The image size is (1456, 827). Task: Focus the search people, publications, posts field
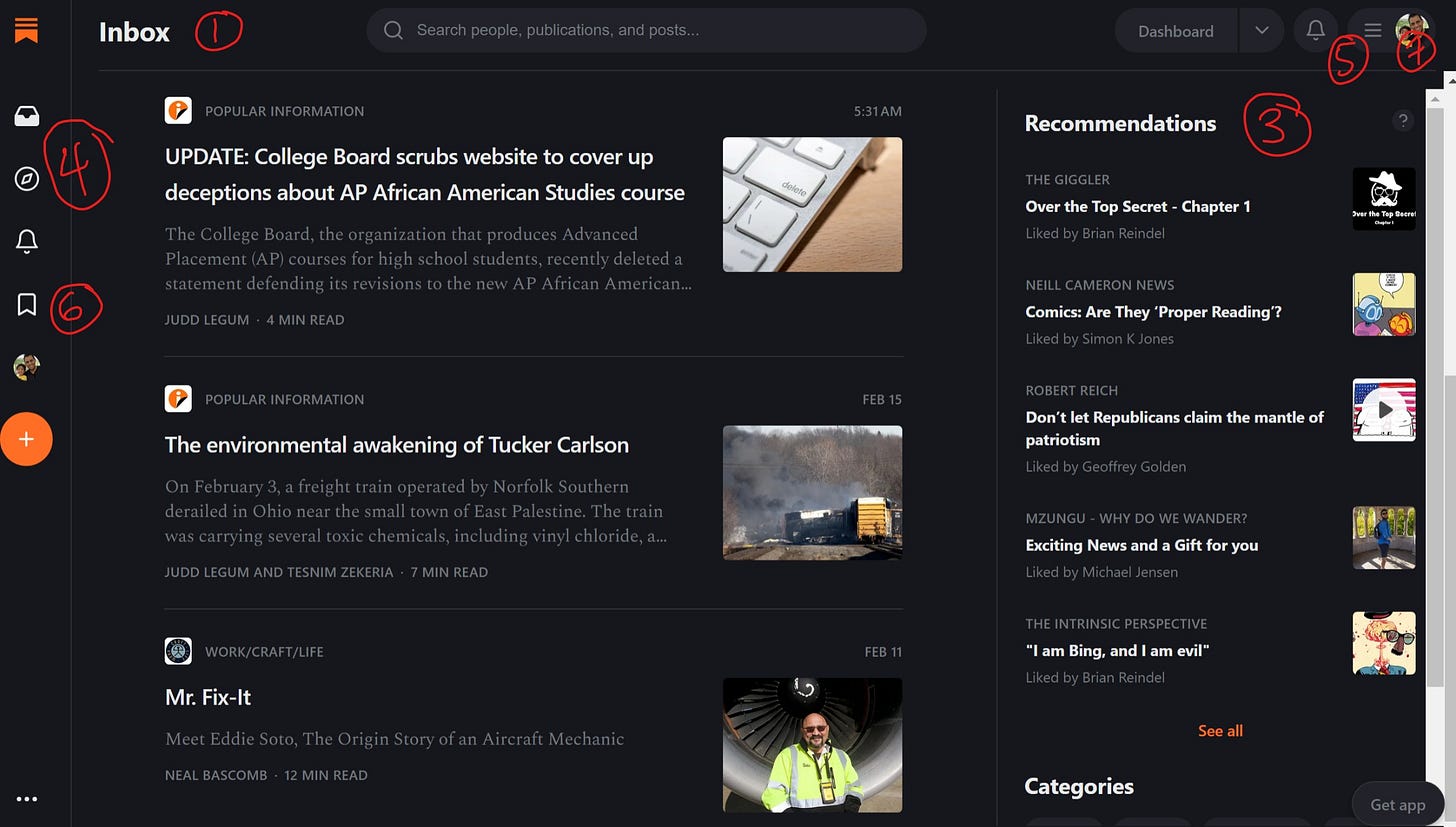(646, 30)
